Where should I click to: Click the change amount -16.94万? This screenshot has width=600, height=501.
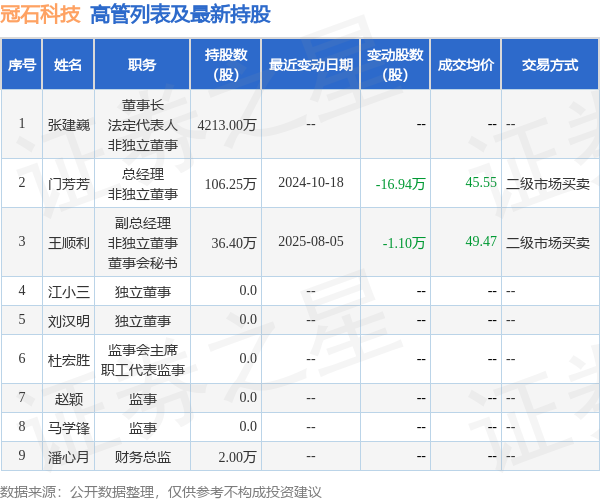[x=400, y=184]
